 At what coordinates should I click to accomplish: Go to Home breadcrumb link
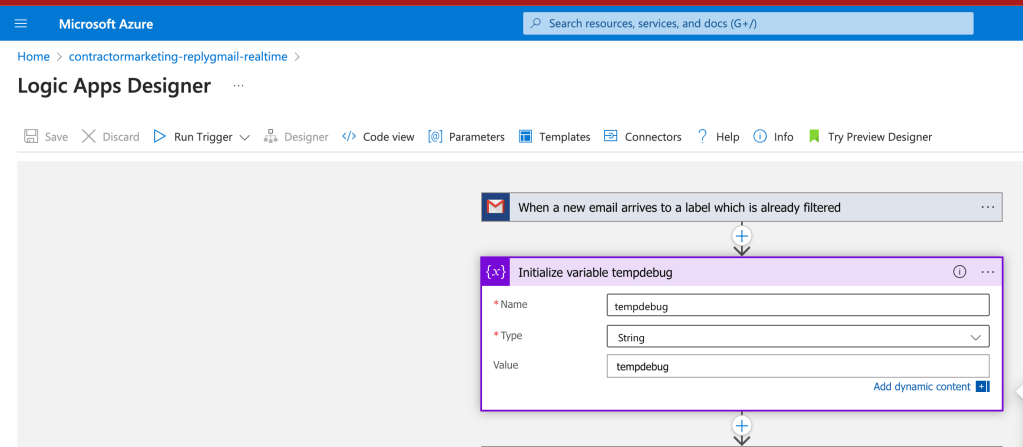point(33,57)
